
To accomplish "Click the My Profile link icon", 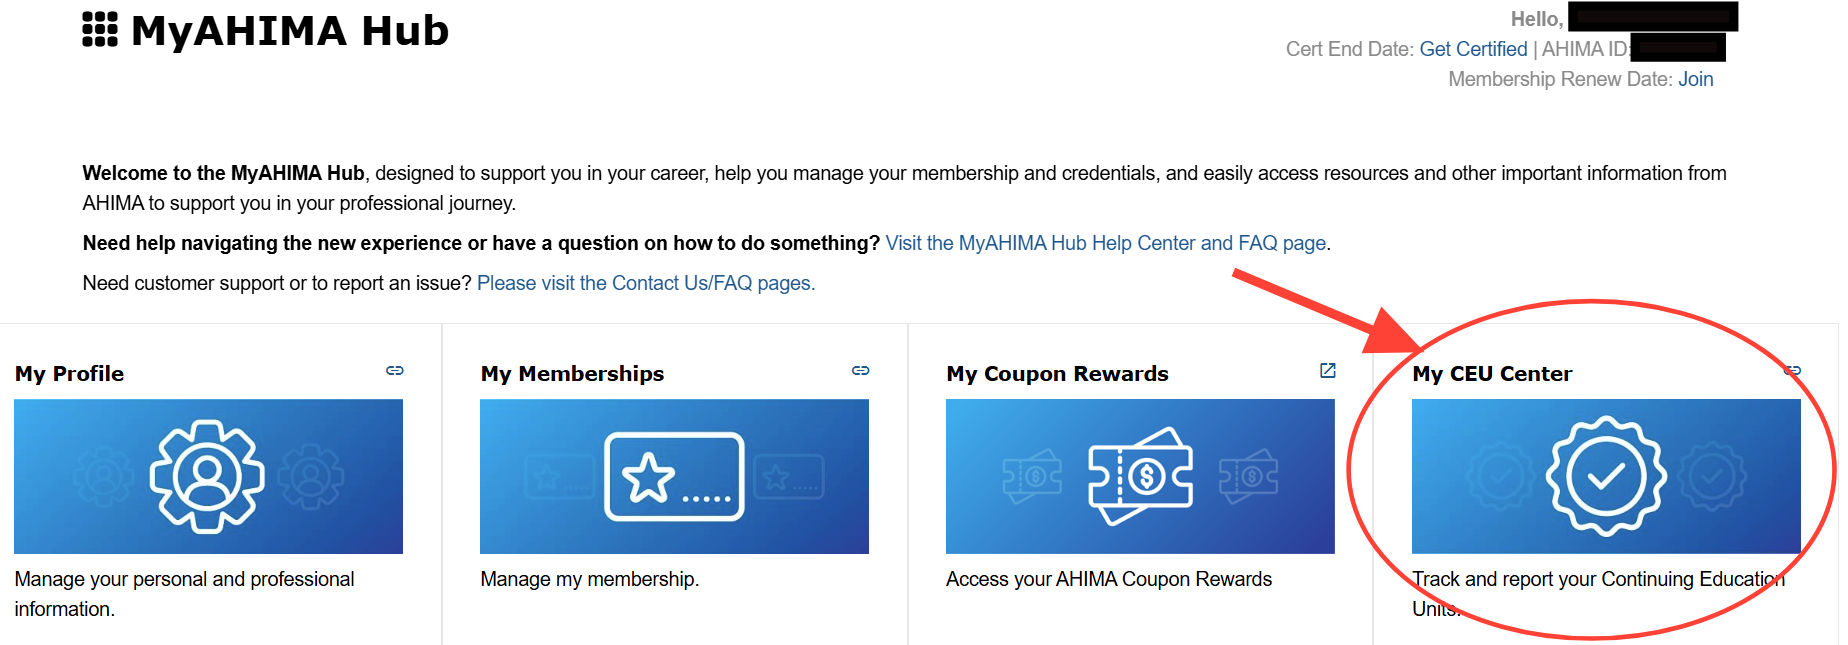I will click(395, 371).
